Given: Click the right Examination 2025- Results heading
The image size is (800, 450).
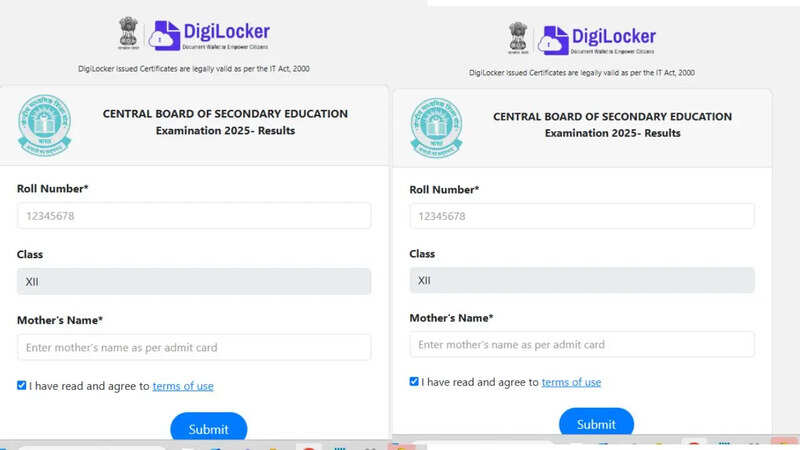Looking at the screenshot, I should click(613, 133).
